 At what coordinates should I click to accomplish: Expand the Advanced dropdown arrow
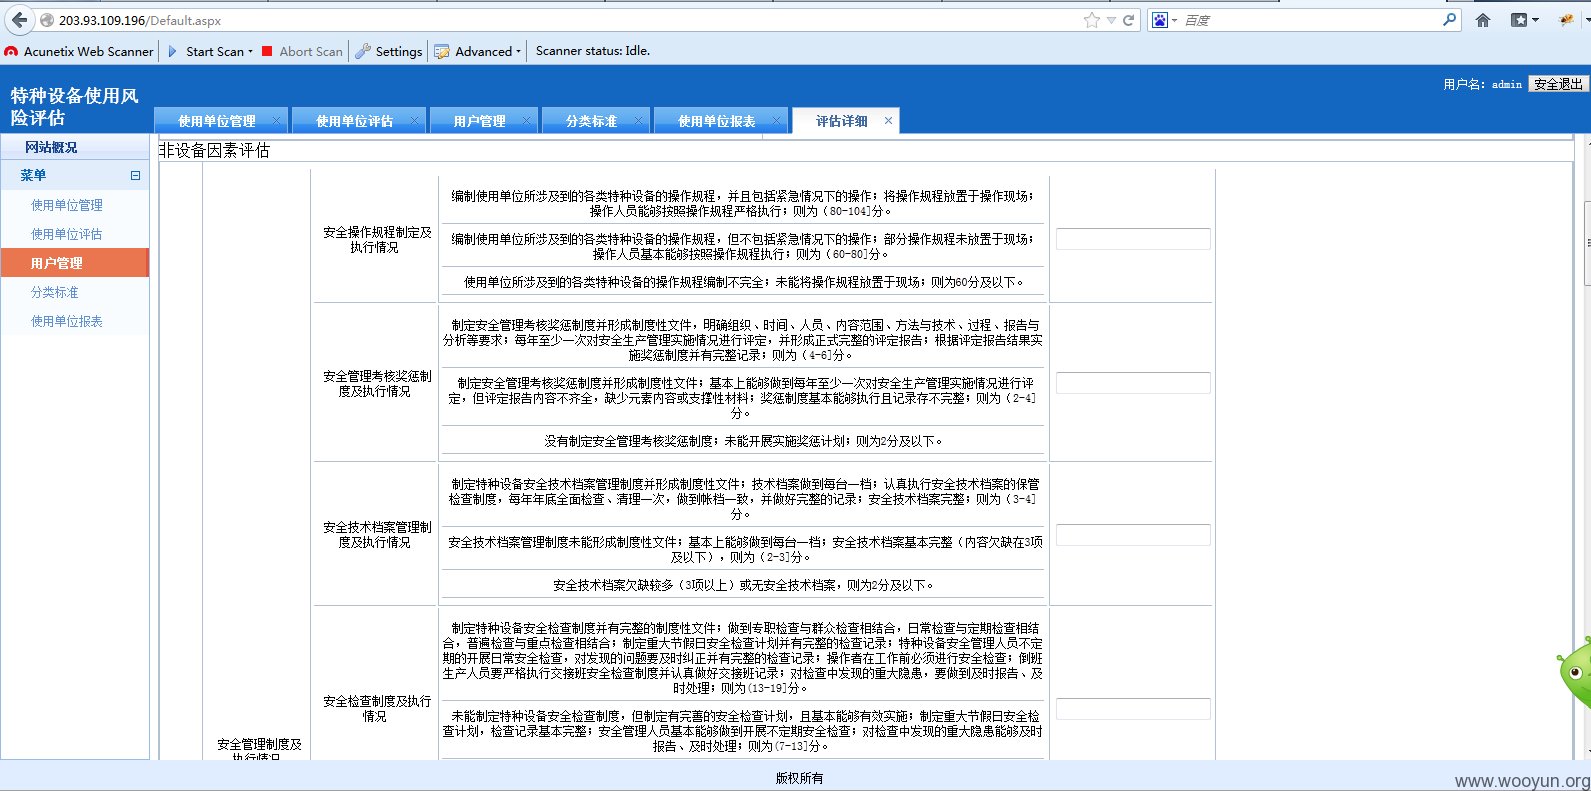518,52
